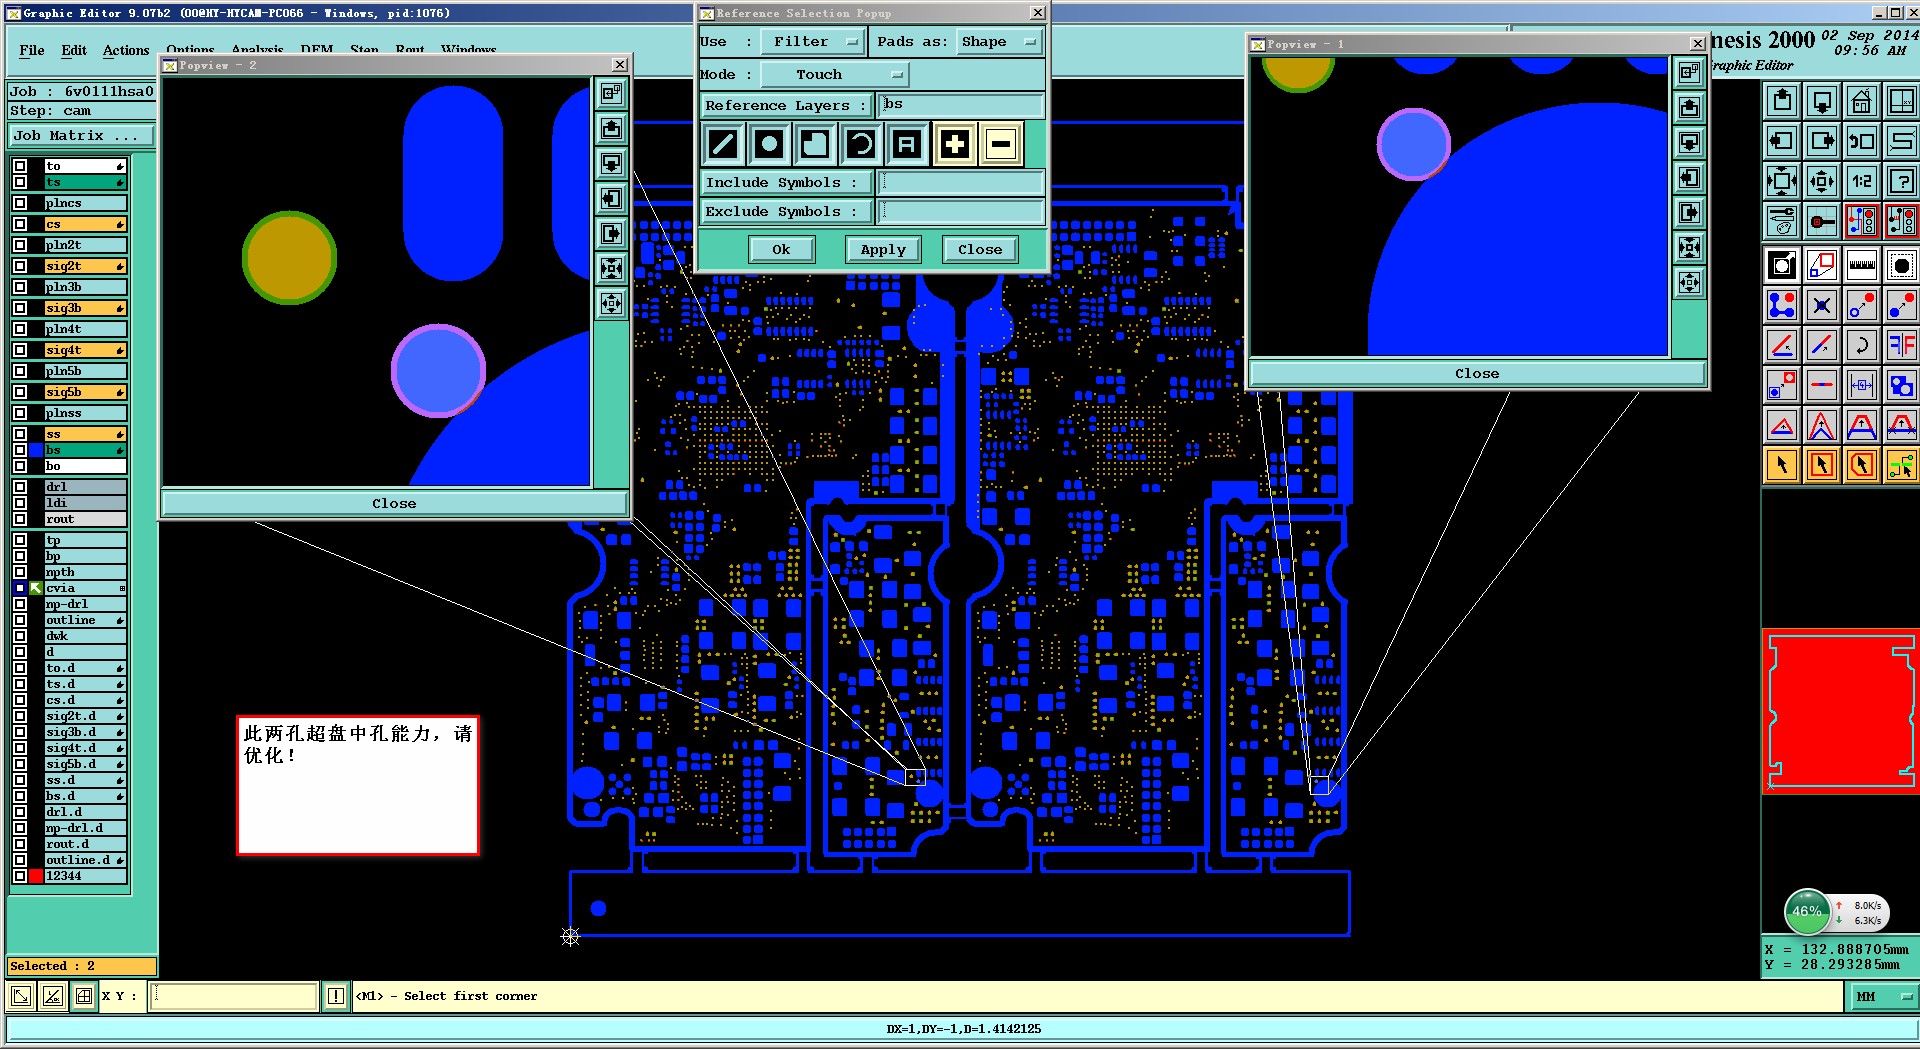Click the window selection icon near XY field
Image resolution: width=1920 pixels, height=1049 pixels.
coord(84,996)
